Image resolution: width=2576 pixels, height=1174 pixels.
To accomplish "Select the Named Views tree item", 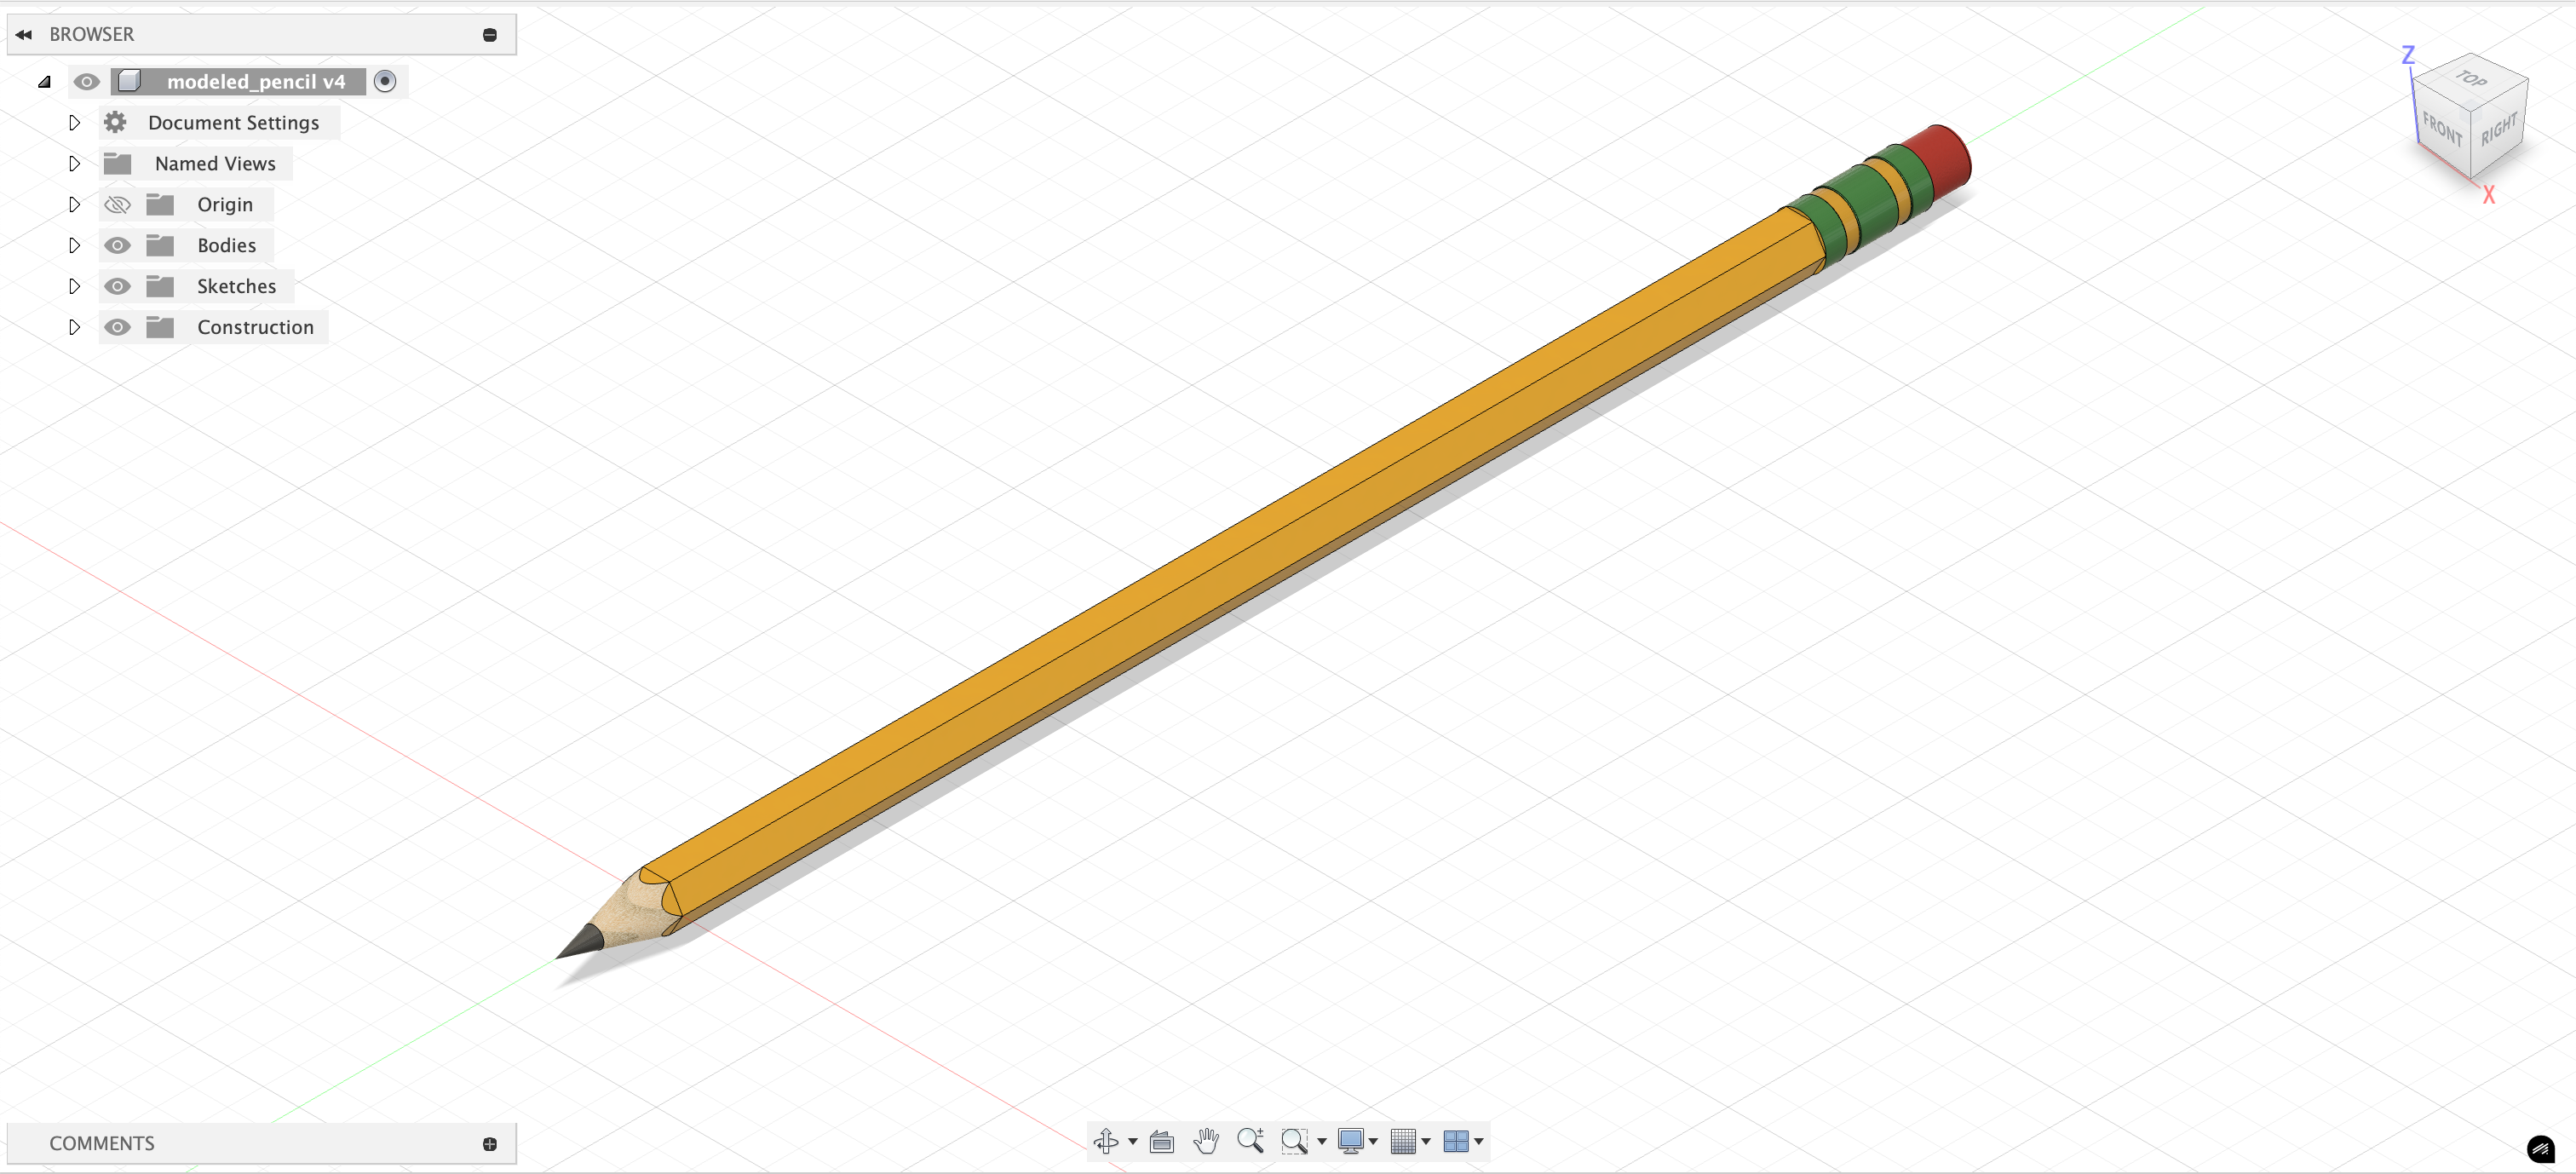I will [214, 163].
